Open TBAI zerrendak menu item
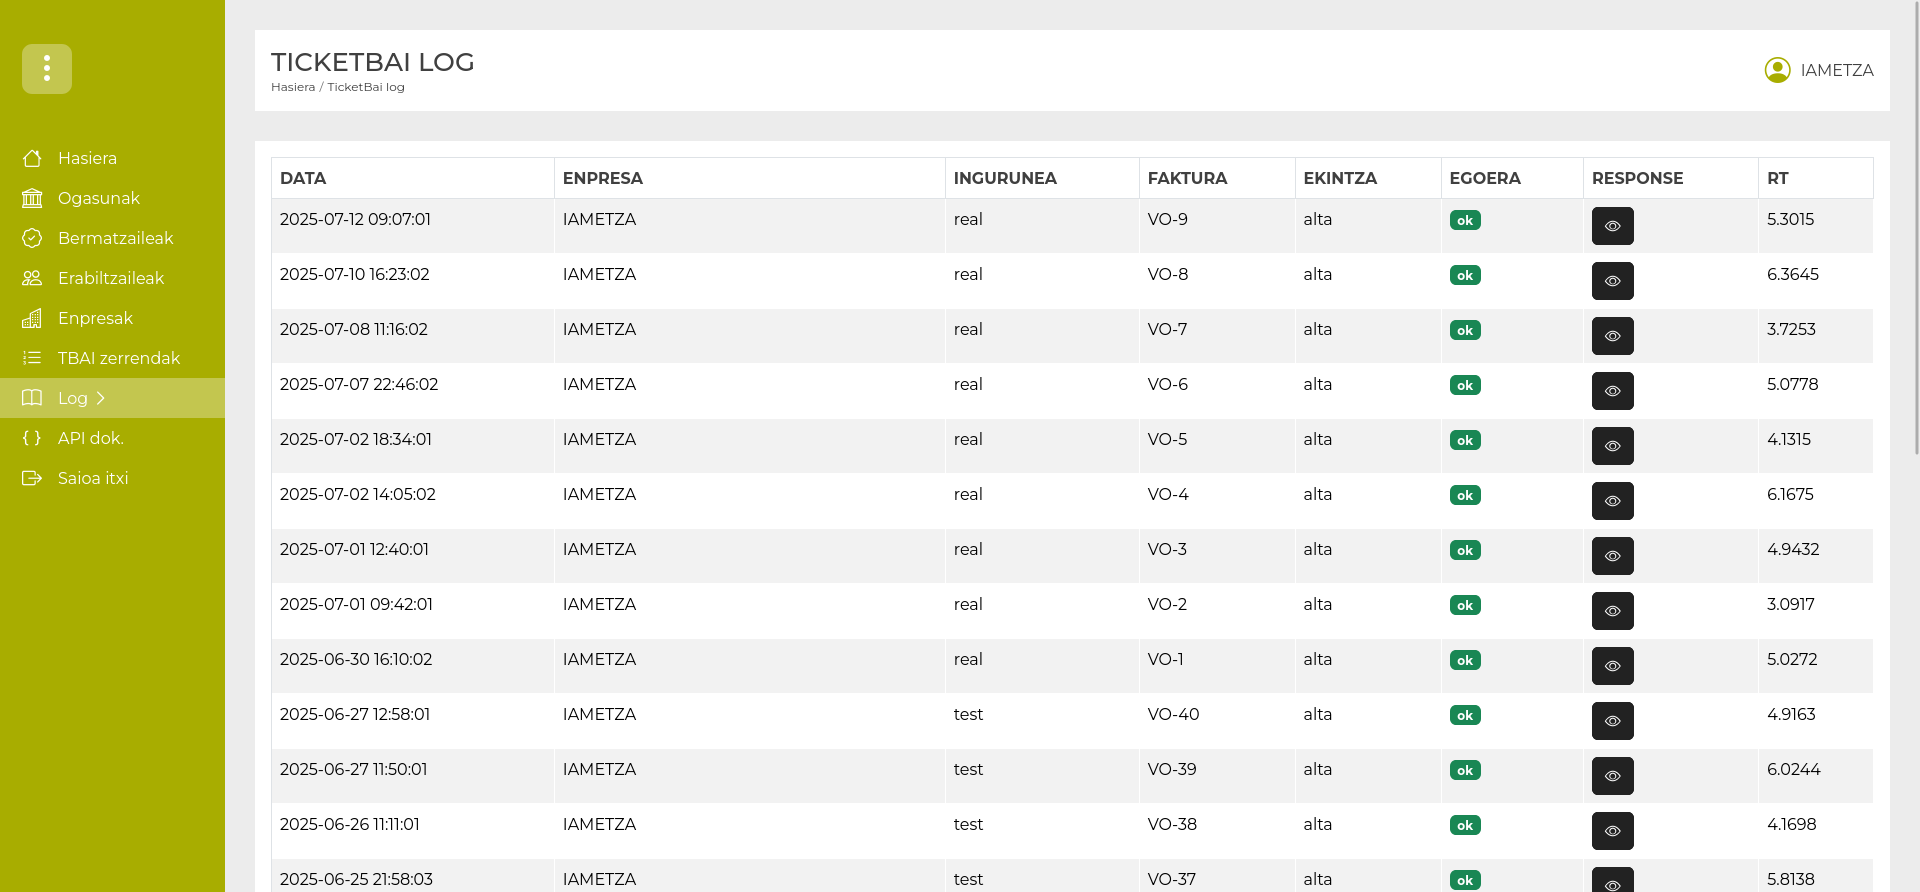 click(x=112, y=358)
